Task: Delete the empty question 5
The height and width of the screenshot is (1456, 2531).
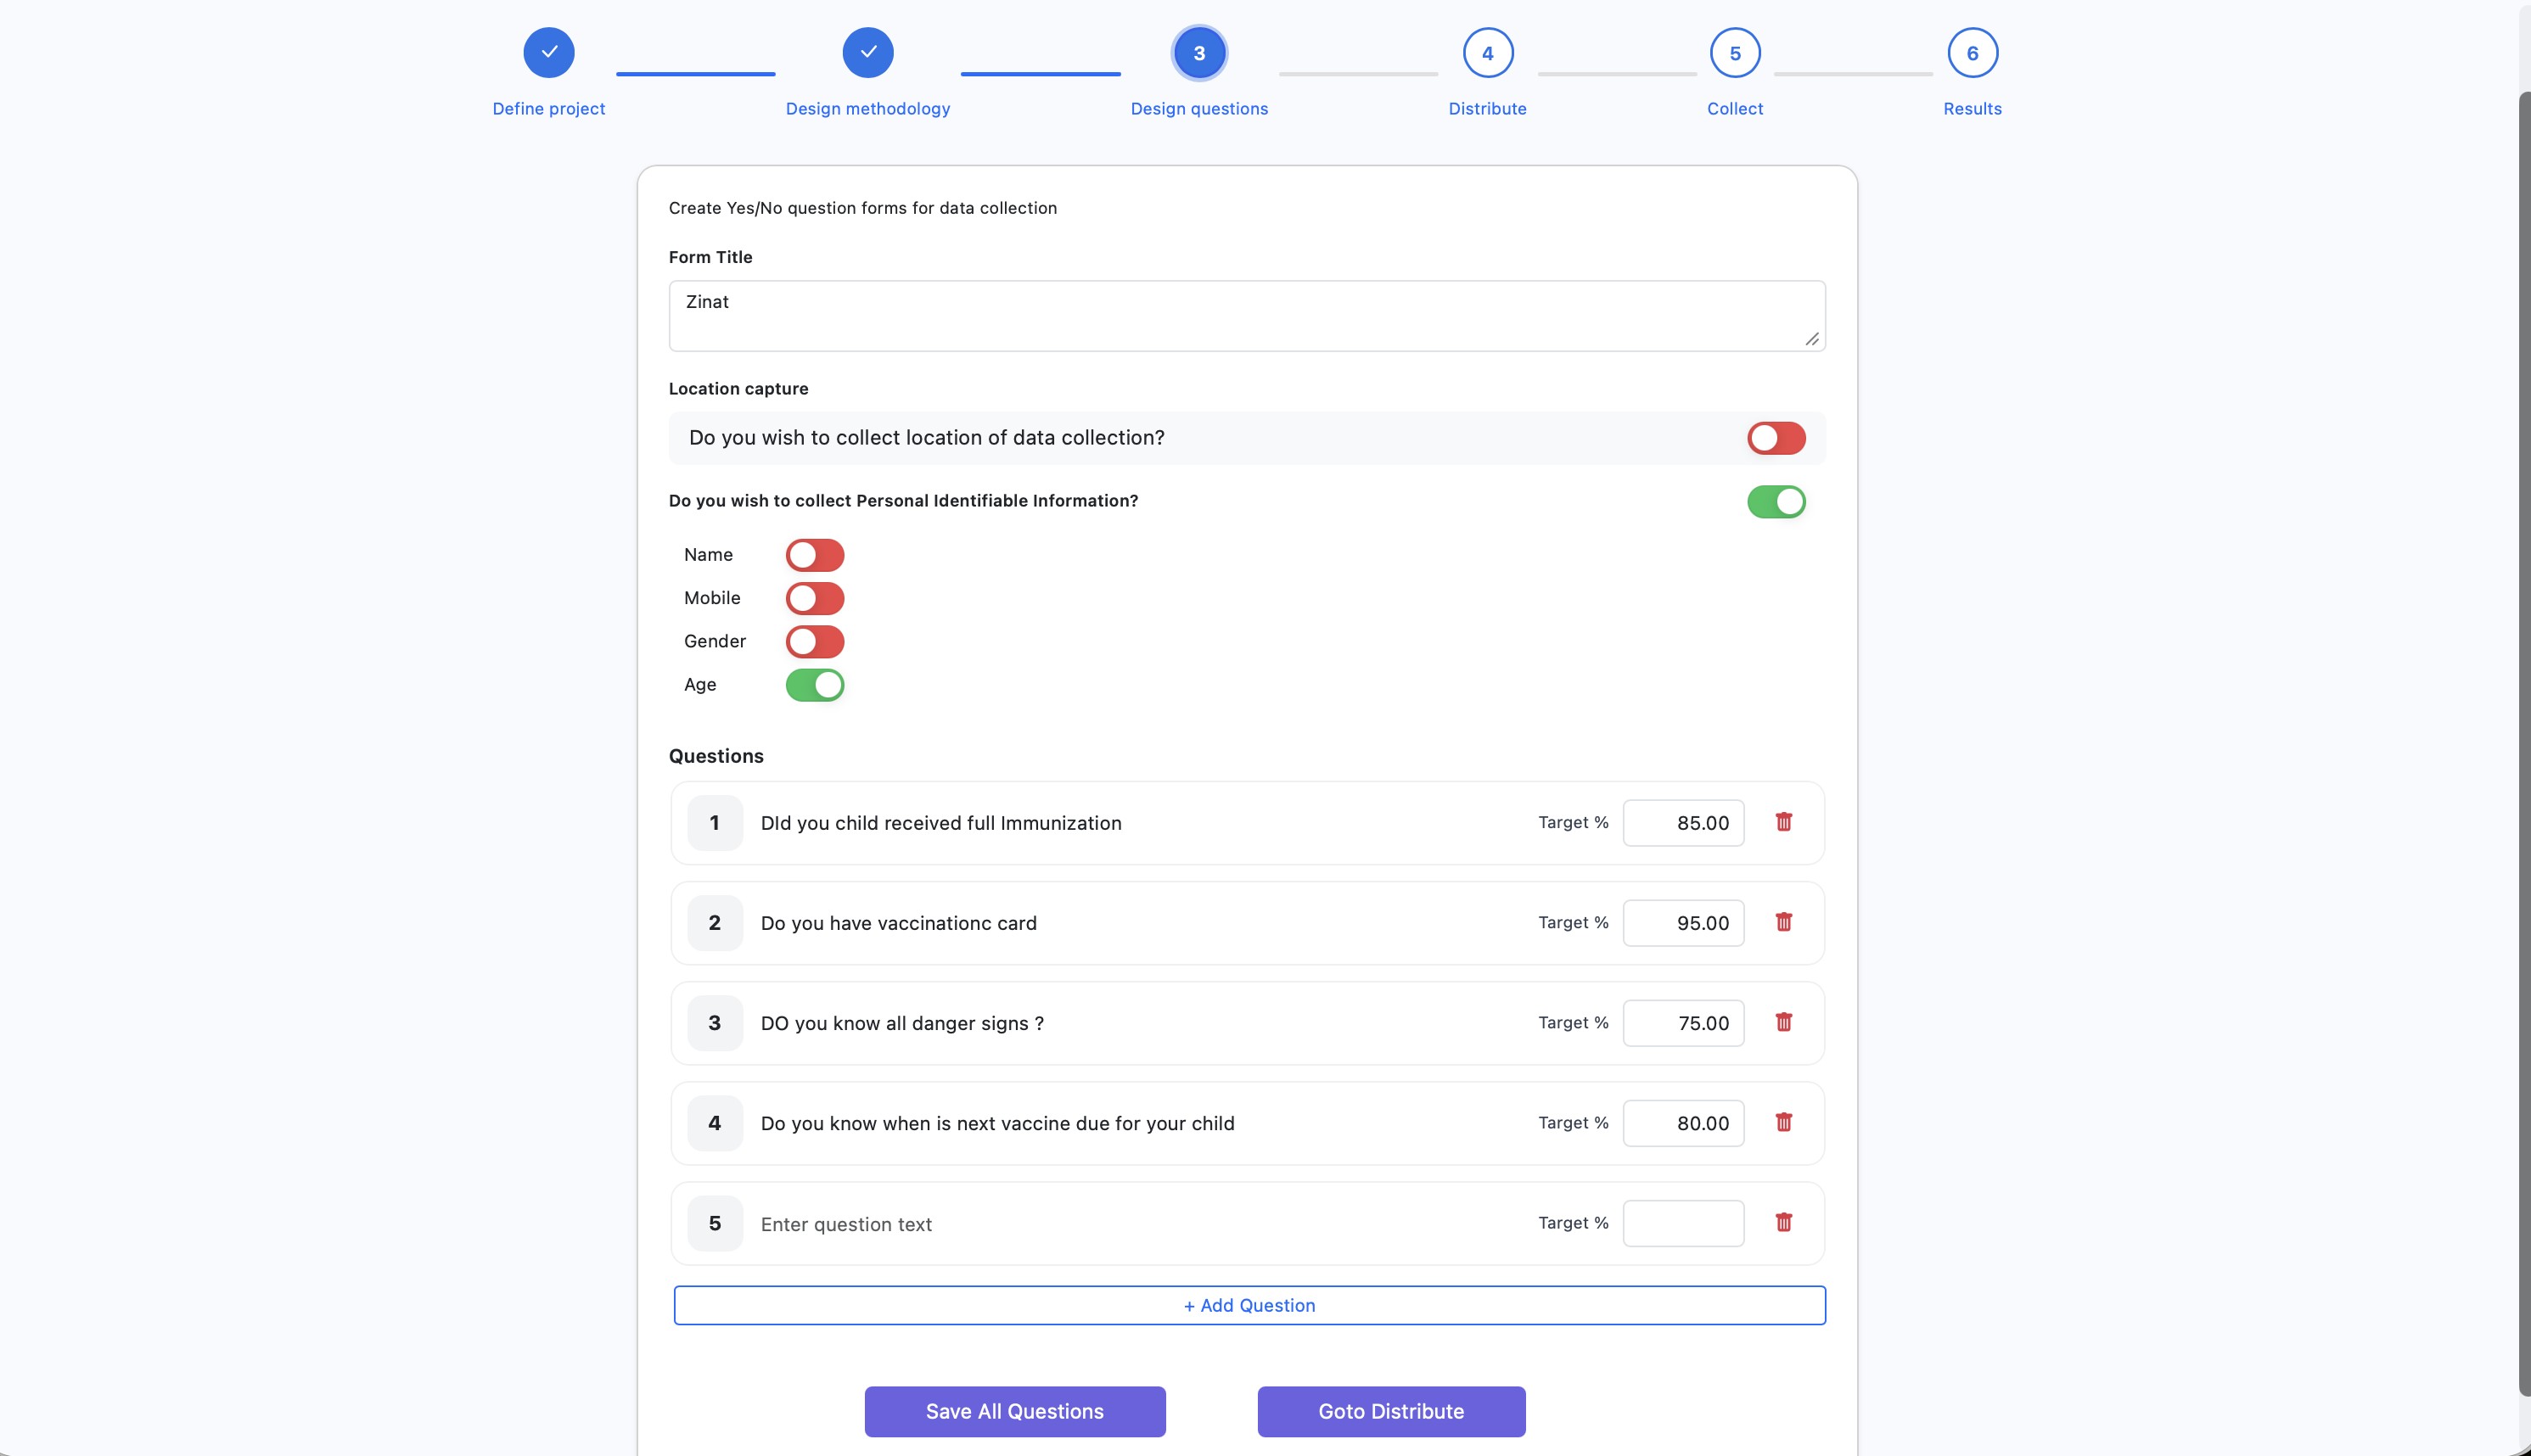Action: click(1785, 1222)
